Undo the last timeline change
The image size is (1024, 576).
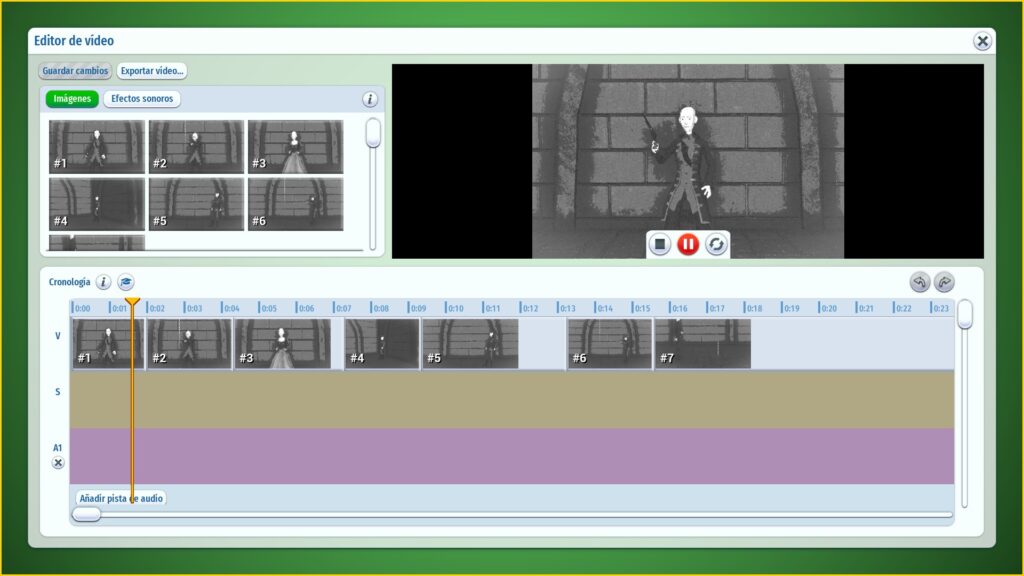click(x=920, y=282)
